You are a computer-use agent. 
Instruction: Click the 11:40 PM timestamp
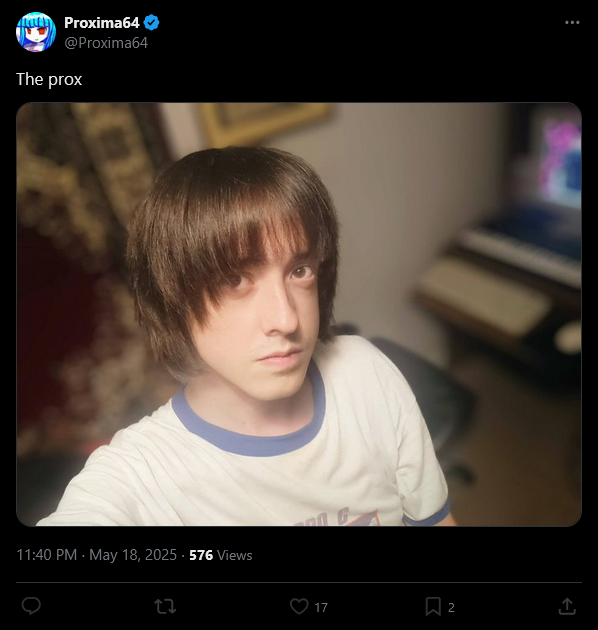pos(47,555)
